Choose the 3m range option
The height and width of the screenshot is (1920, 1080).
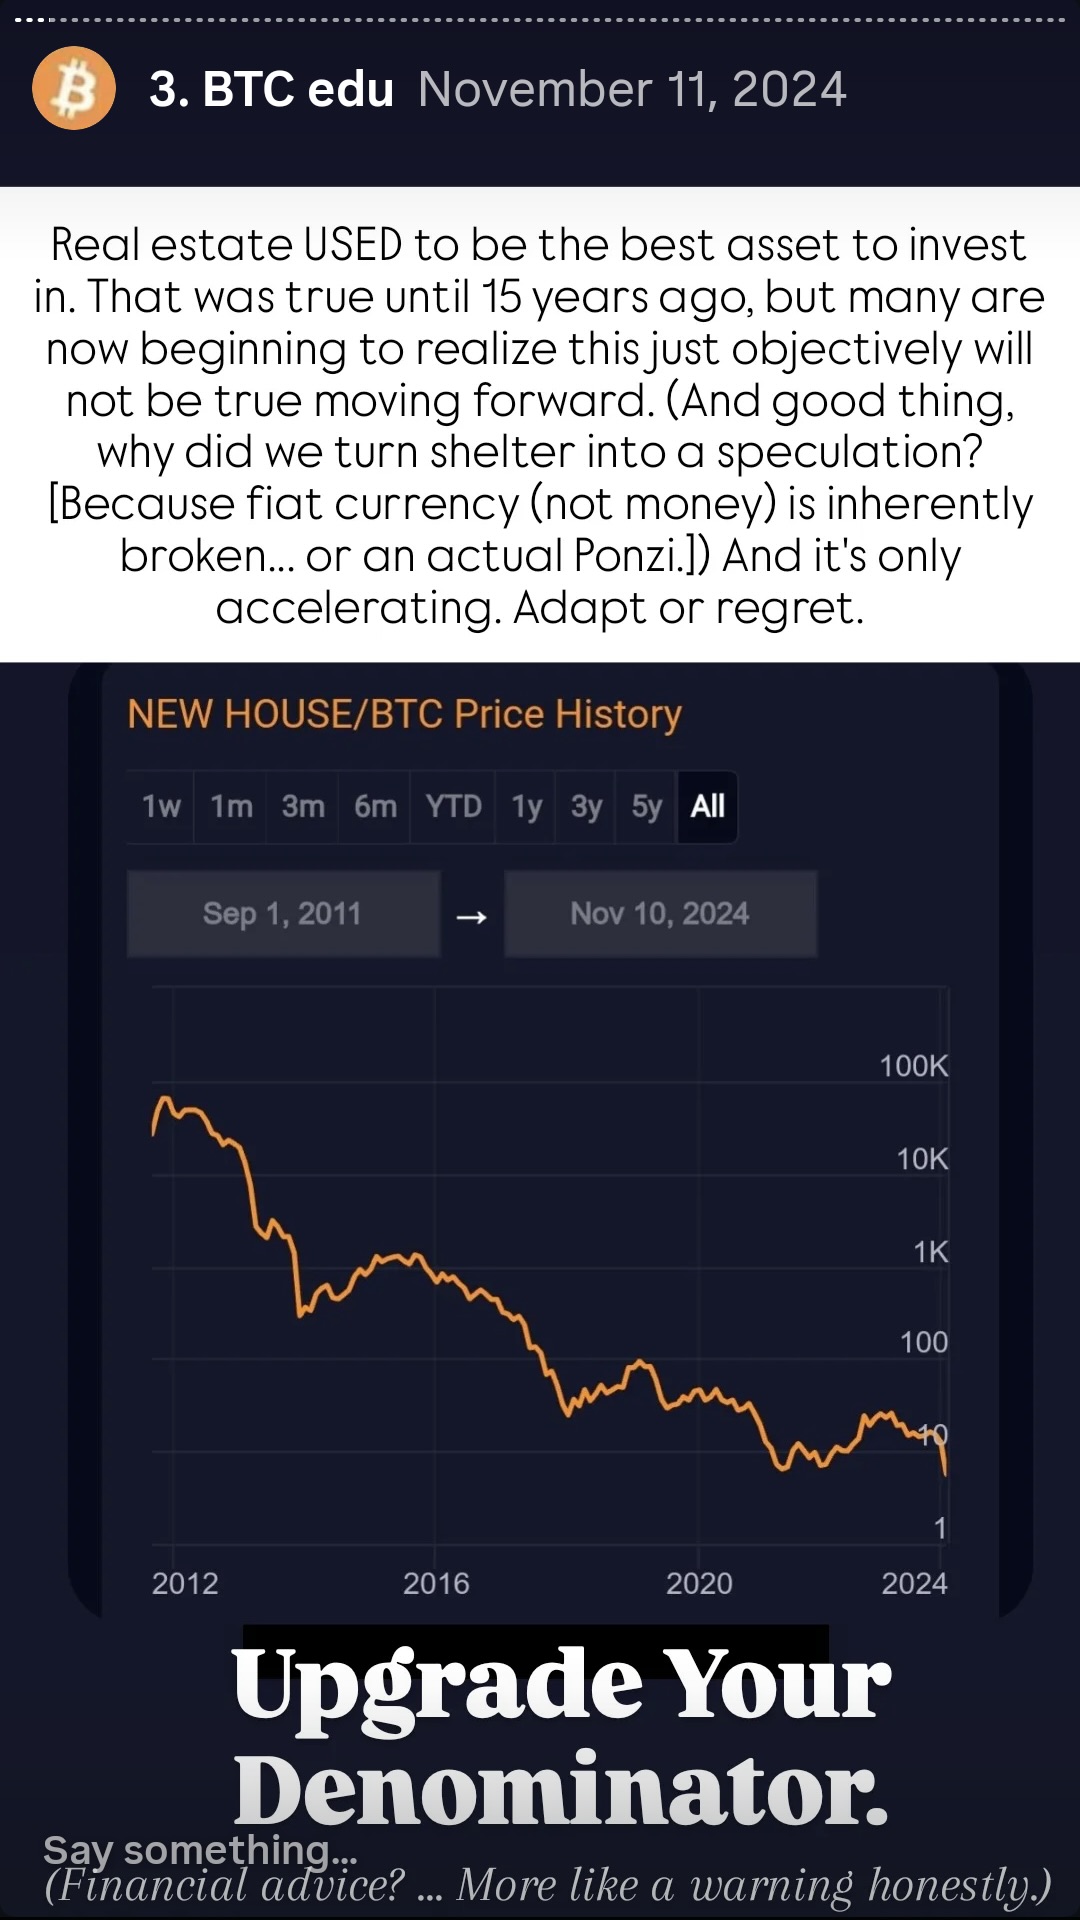point(303,806)
